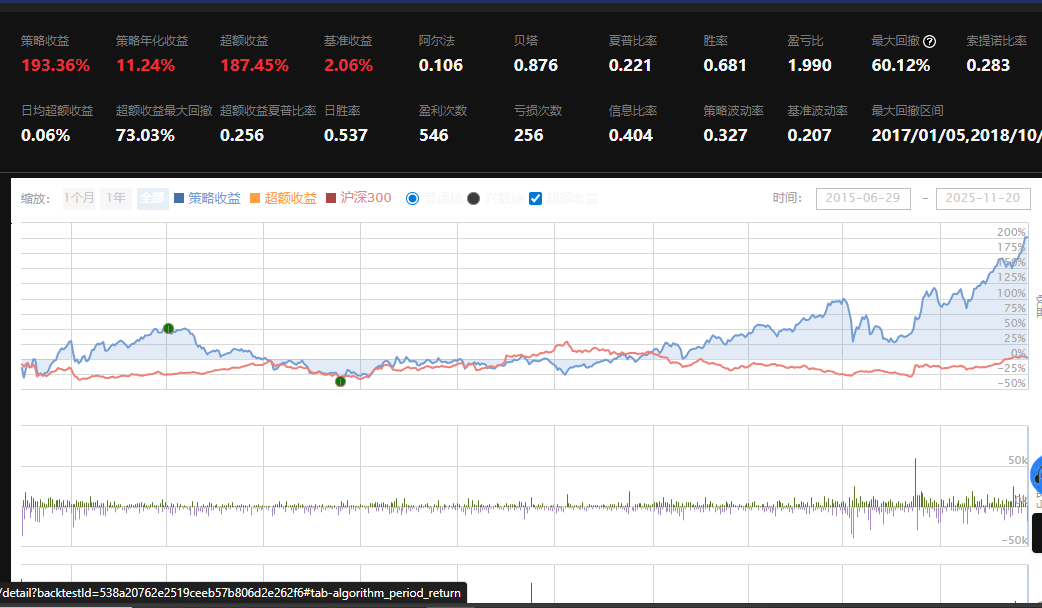
Task: Uncheck the 超额收益 checkbox
Action: [x=535, y=198]
